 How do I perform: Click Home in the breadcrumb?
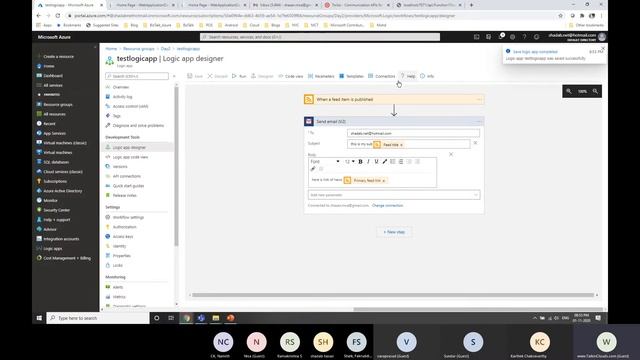(111, 49)
